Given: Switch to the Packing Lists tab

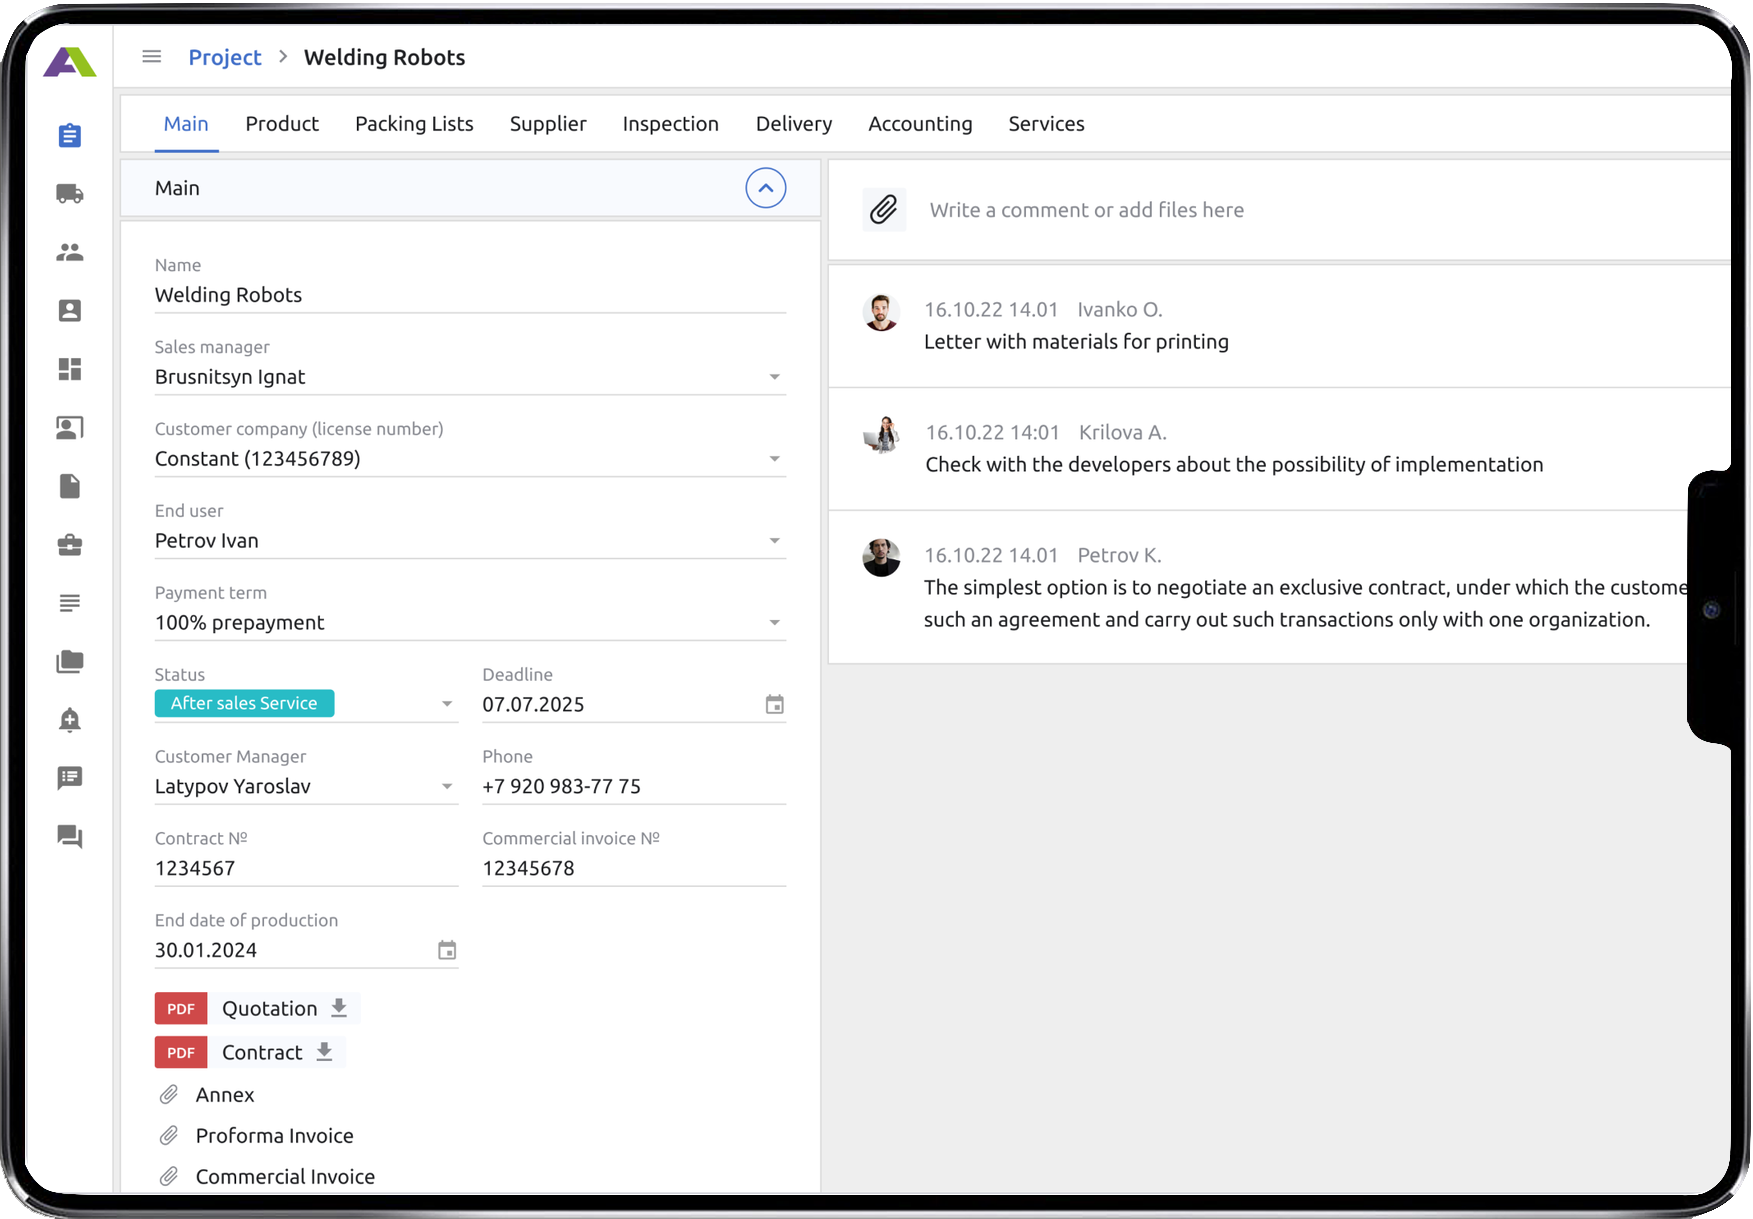Looking at the screenshot, I should coord(414,124).
